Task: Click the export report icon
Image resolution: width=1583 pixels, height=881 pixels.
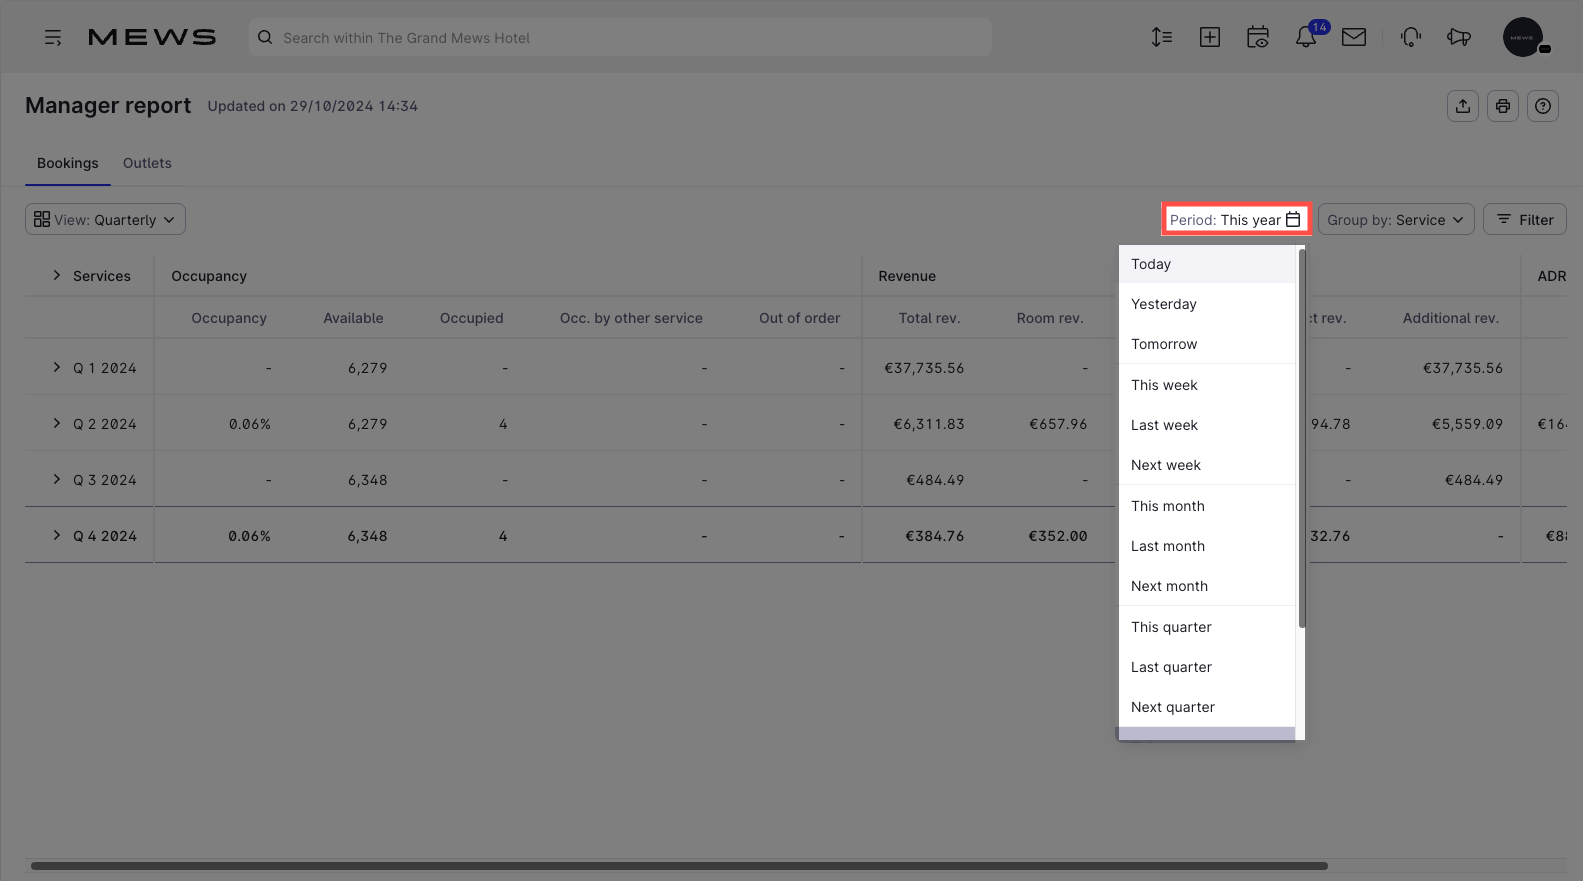Action: [1462, 106]
